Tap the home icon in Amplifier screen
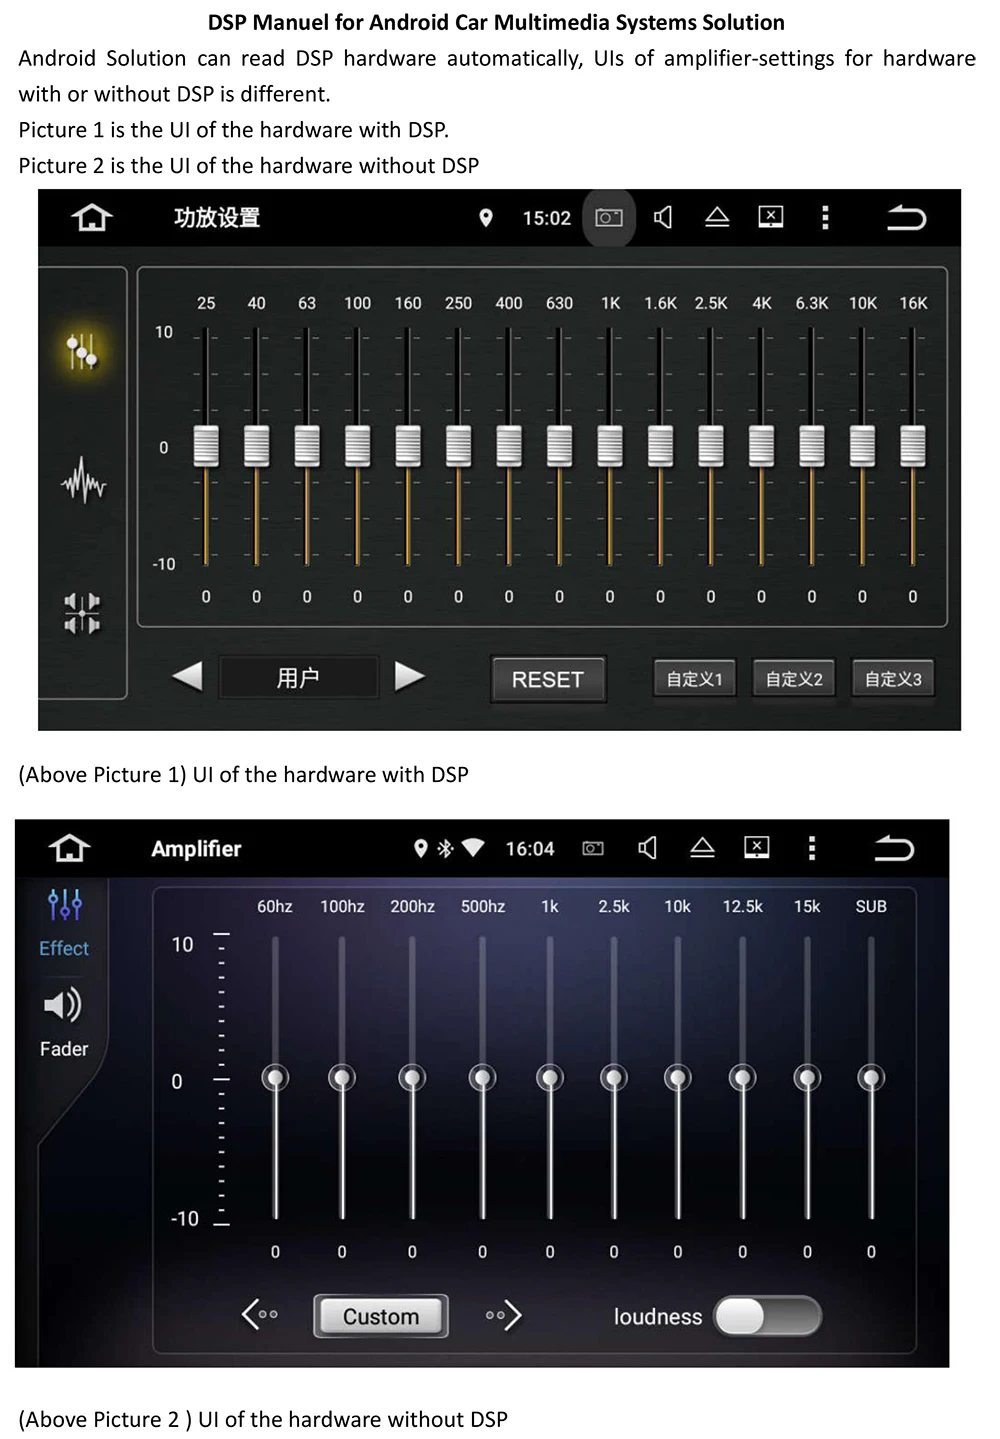This screenshot has height=1439, width=1000. (x=69, y=848)
